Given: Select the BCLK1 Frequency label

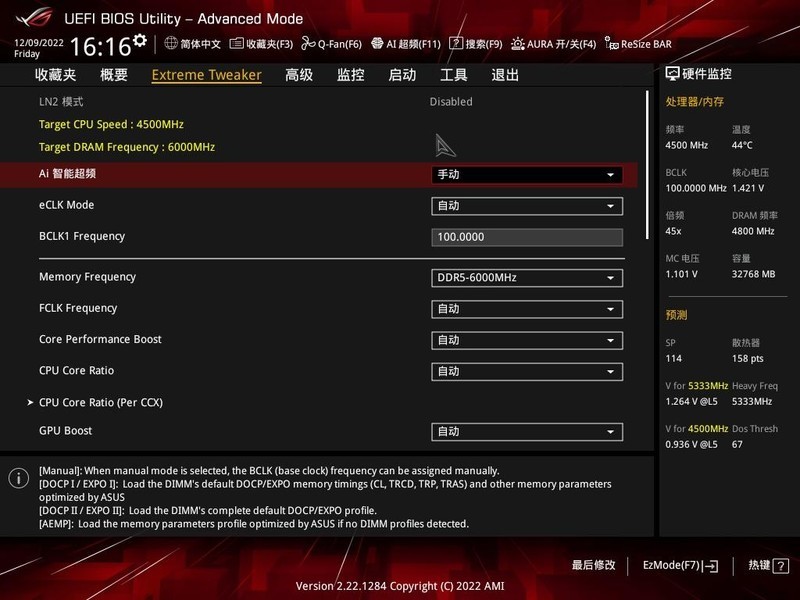Looking at the screenshot, I should 82,236.
